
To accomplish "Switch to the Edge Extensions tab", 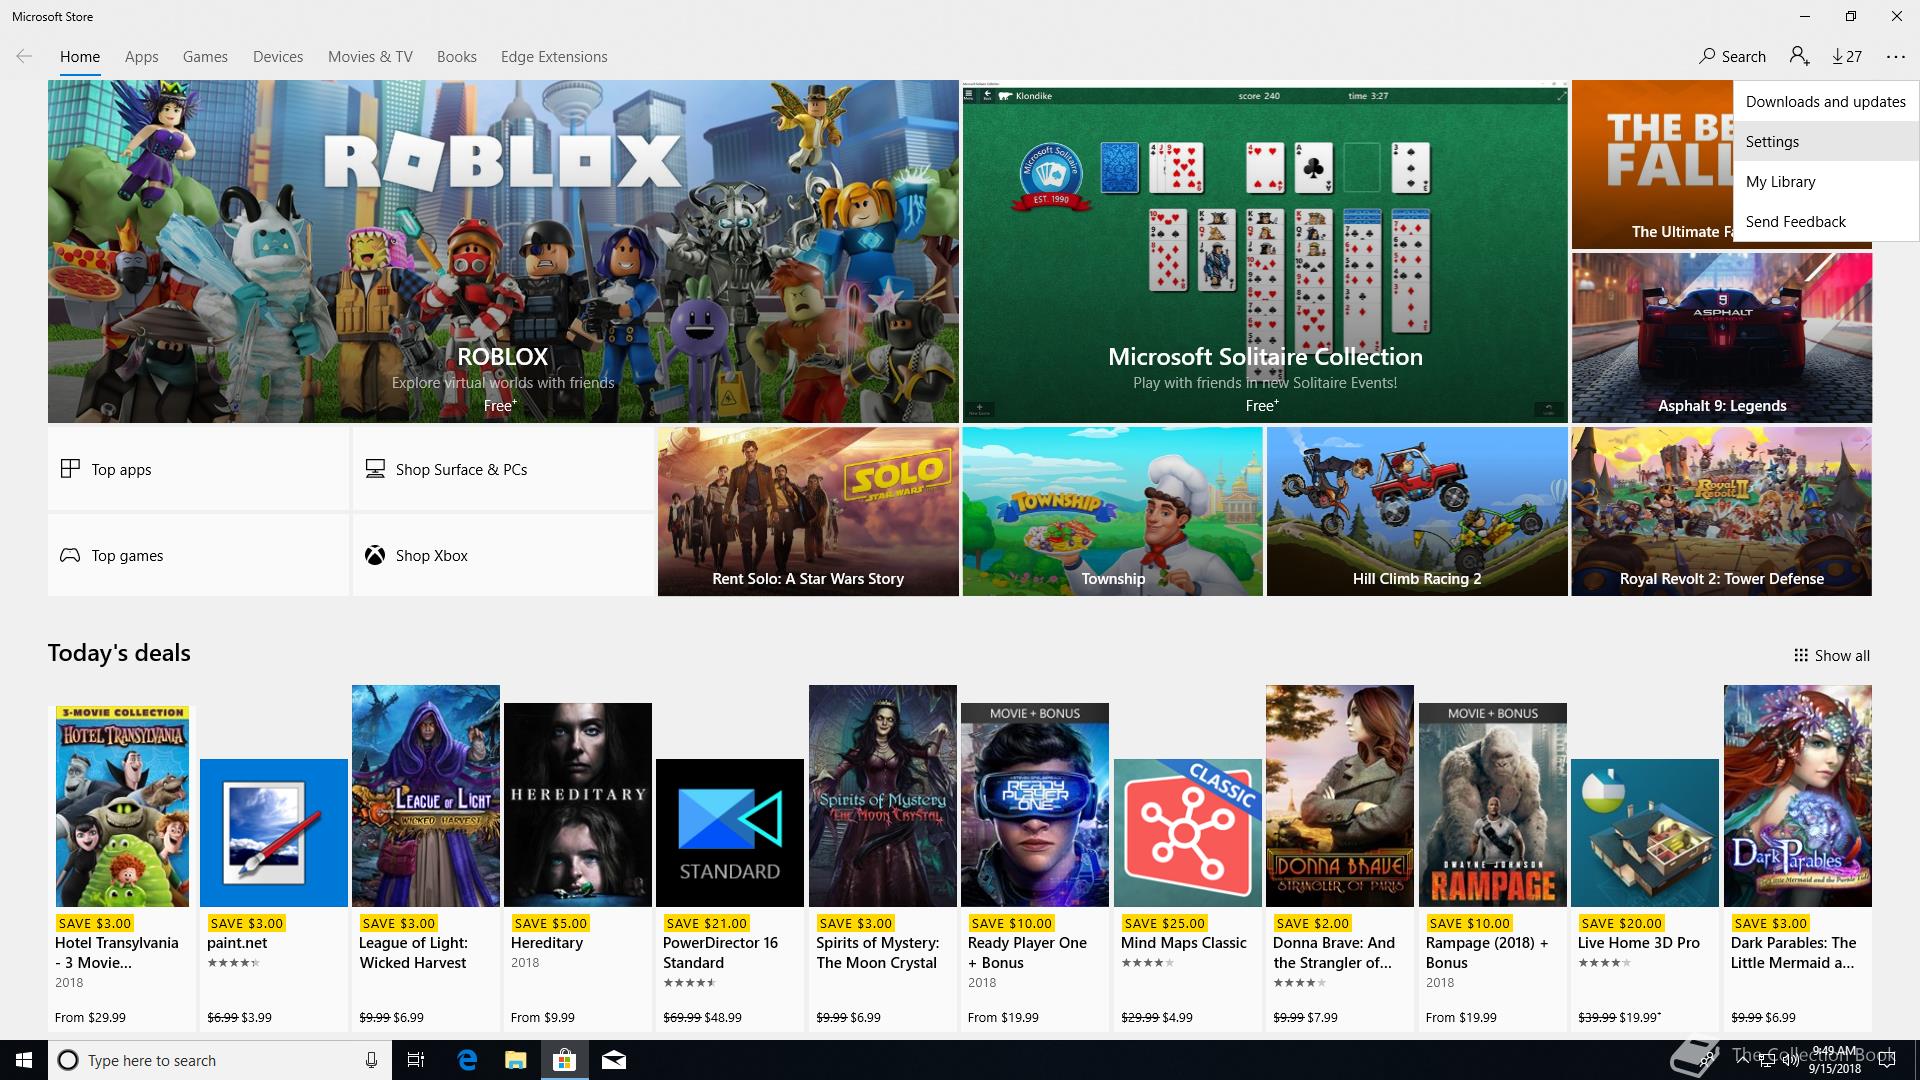I will coord(554,57).
